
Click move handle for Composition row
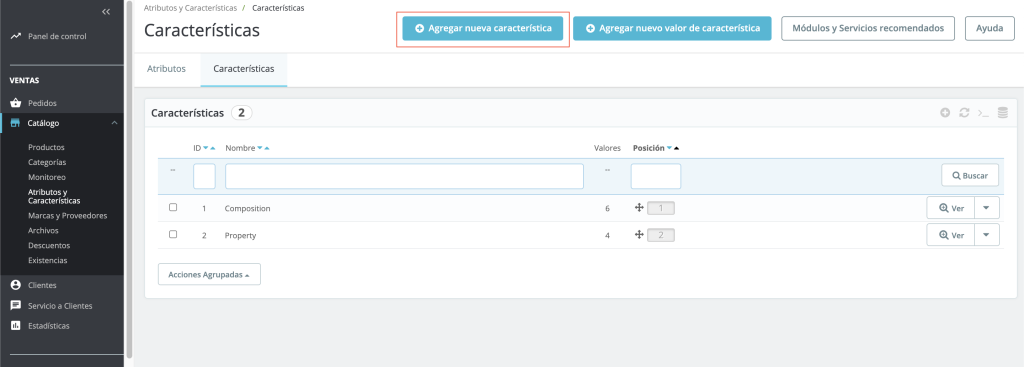[639, 208]
